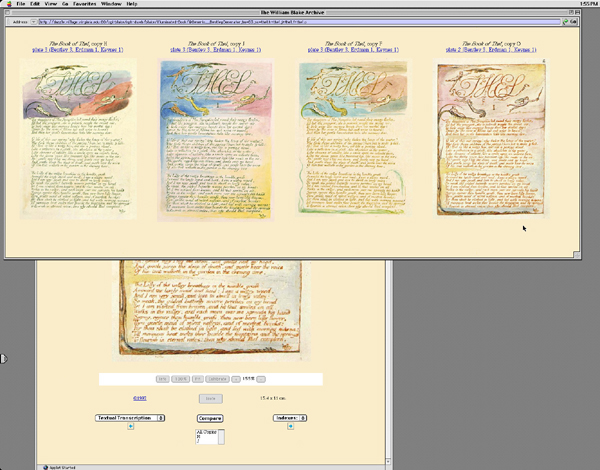Click the grayed button below the applet toolbar

tap(210, 399)
